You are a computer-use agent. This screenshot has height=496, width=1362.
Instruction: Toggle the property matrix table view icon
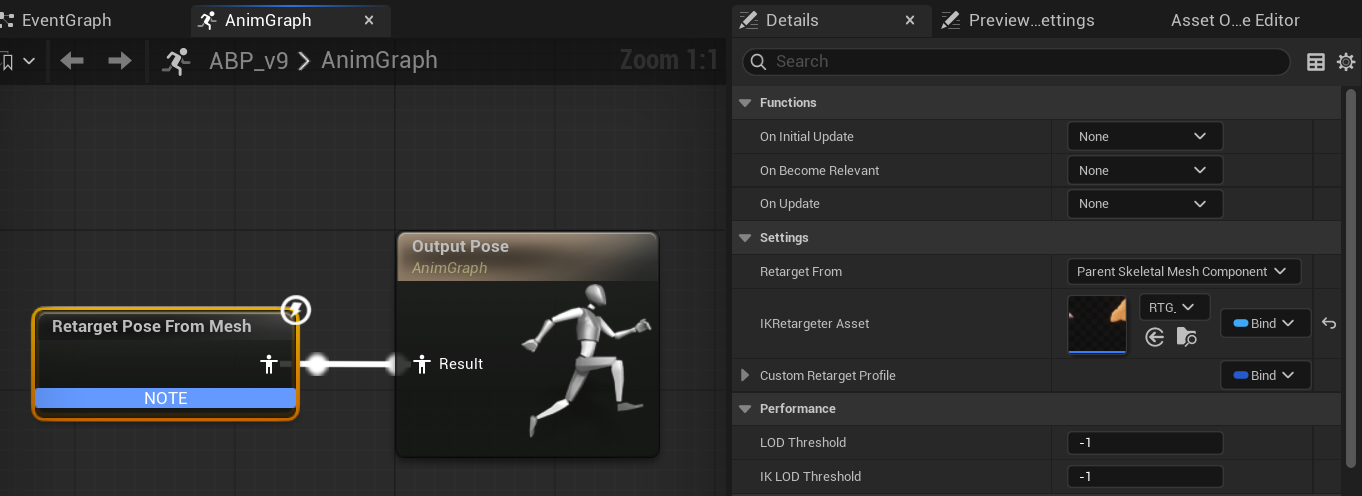tap(1316, 62)
